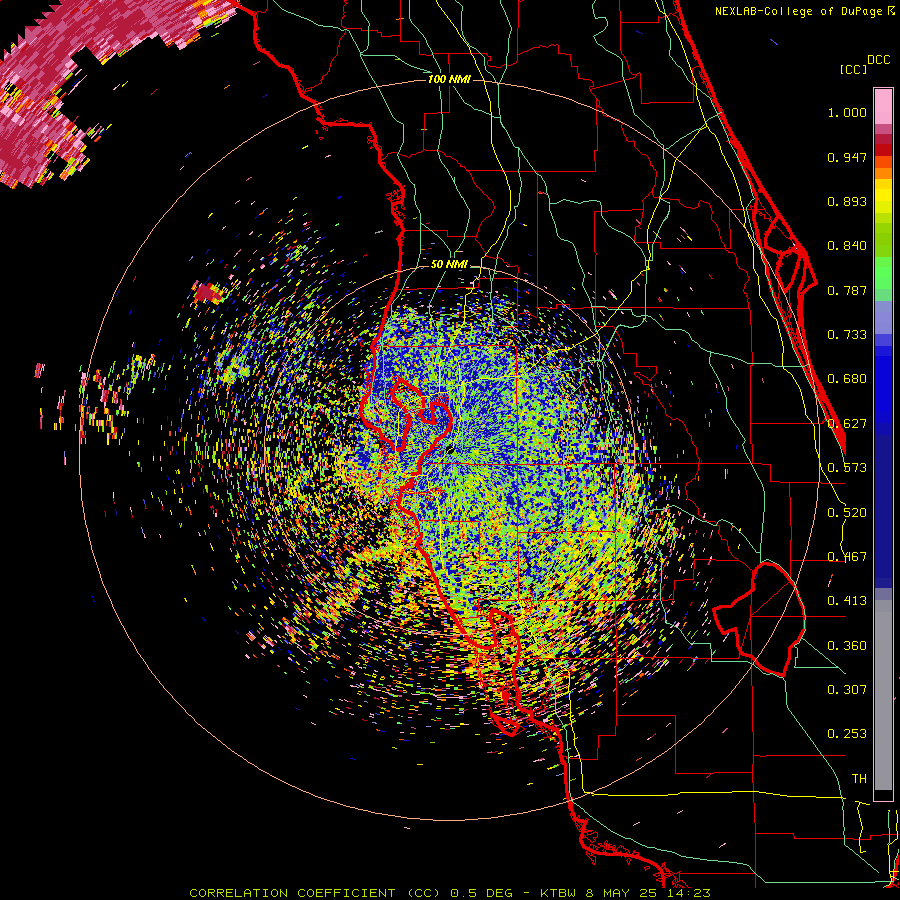The image size is (900, 900).
Task: Select the 0.947 scale value
Action: [x=847, y=157]
